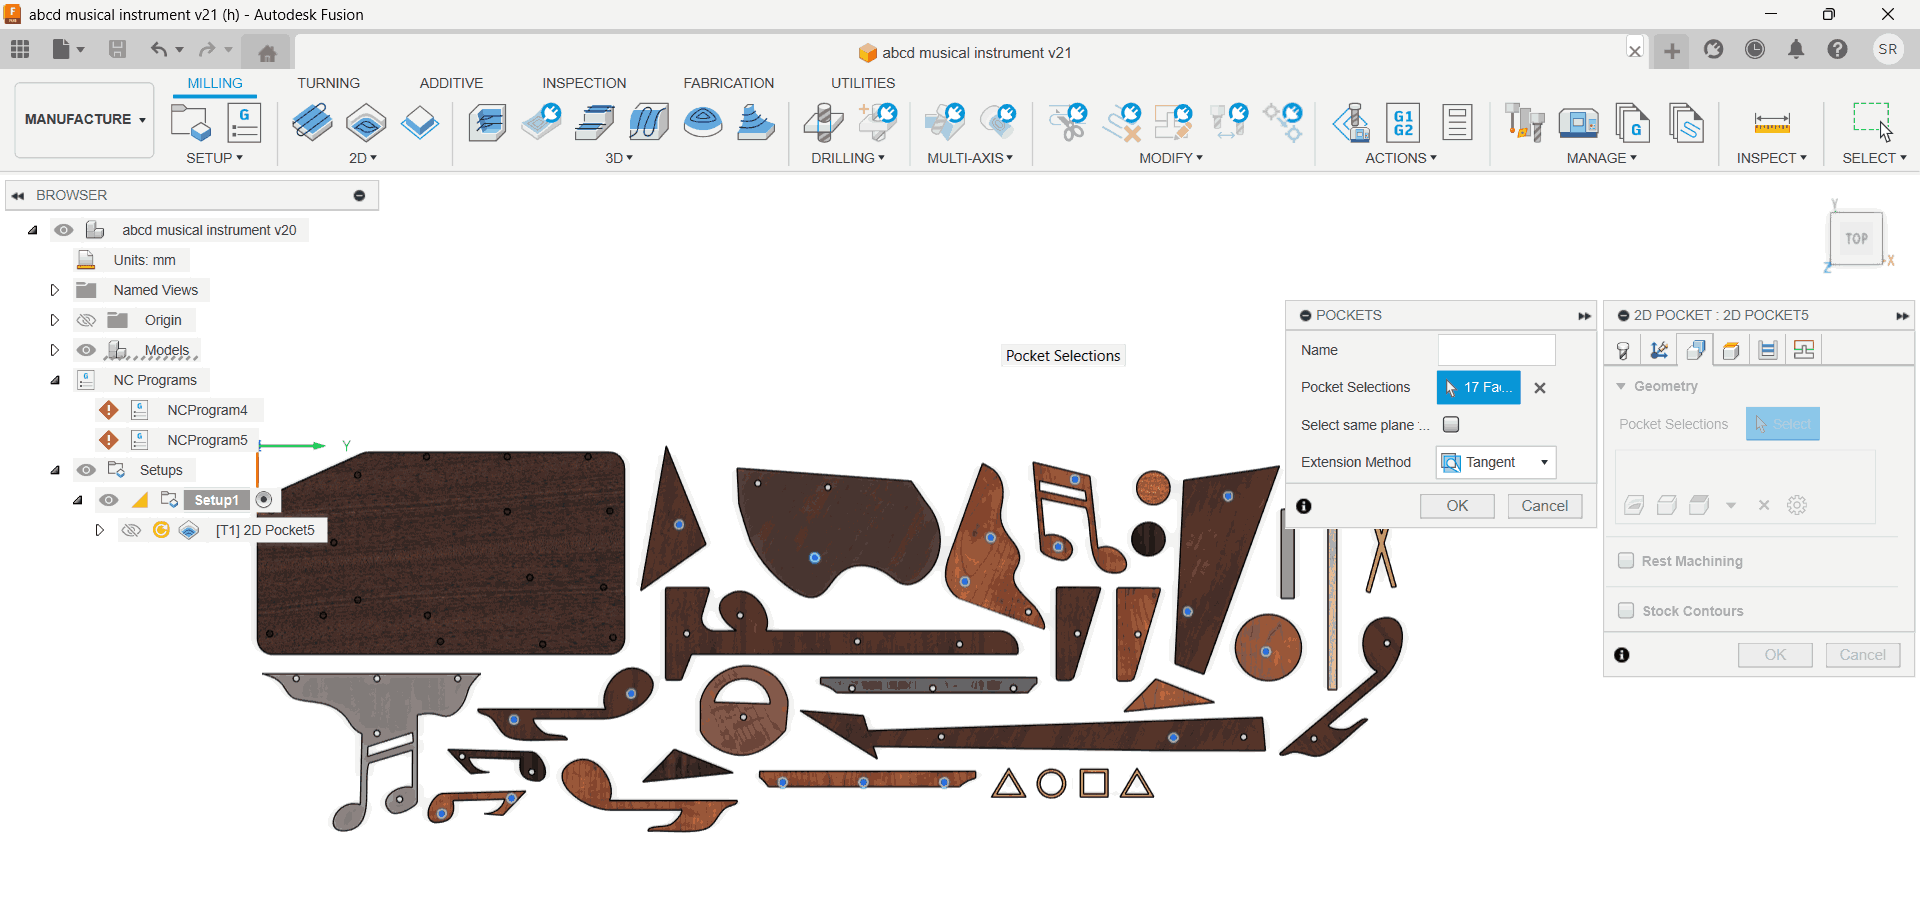Screen dimensions: 1920x924
Task: Click the NC Program G-code icon in Setup
Action: 244,123
